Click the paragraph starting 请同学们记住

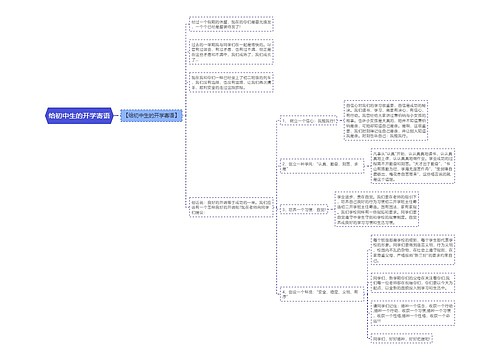click(x=413, y=313)
